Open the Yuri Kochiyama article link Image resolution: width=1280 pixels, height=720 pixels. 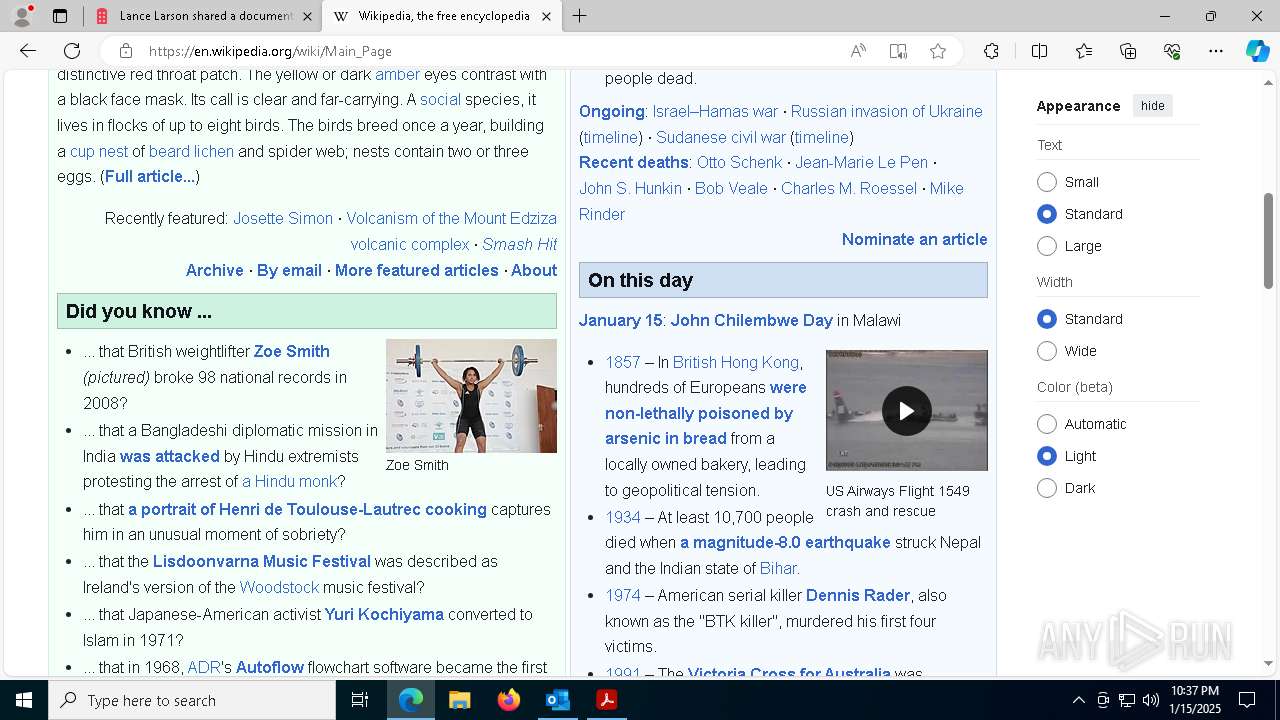[384, 614]
